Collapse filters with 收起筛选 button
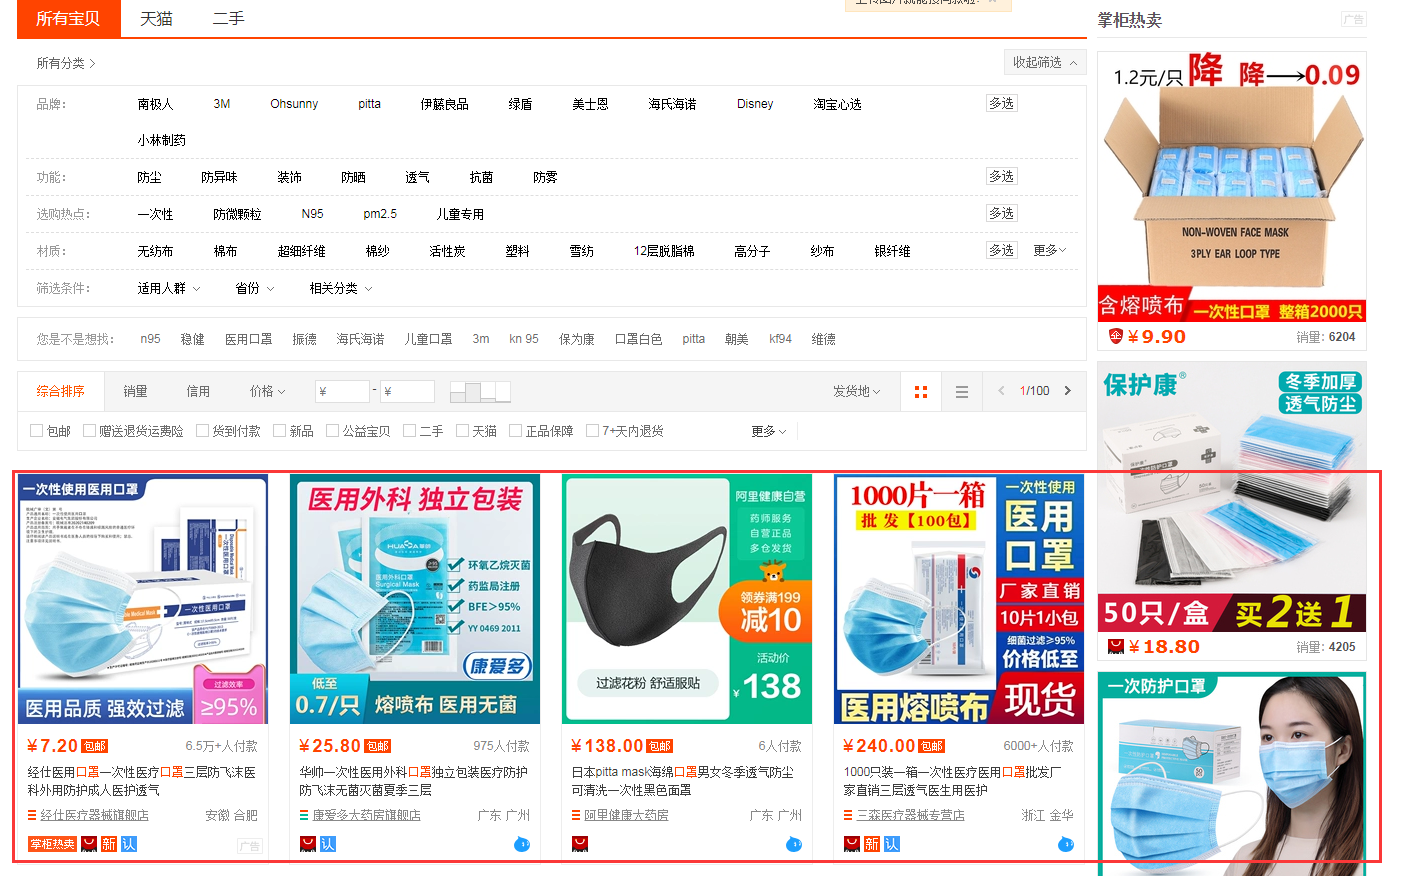This screenshot has height=876, width=1411. pyautogui.click(x=1045, y=62)
